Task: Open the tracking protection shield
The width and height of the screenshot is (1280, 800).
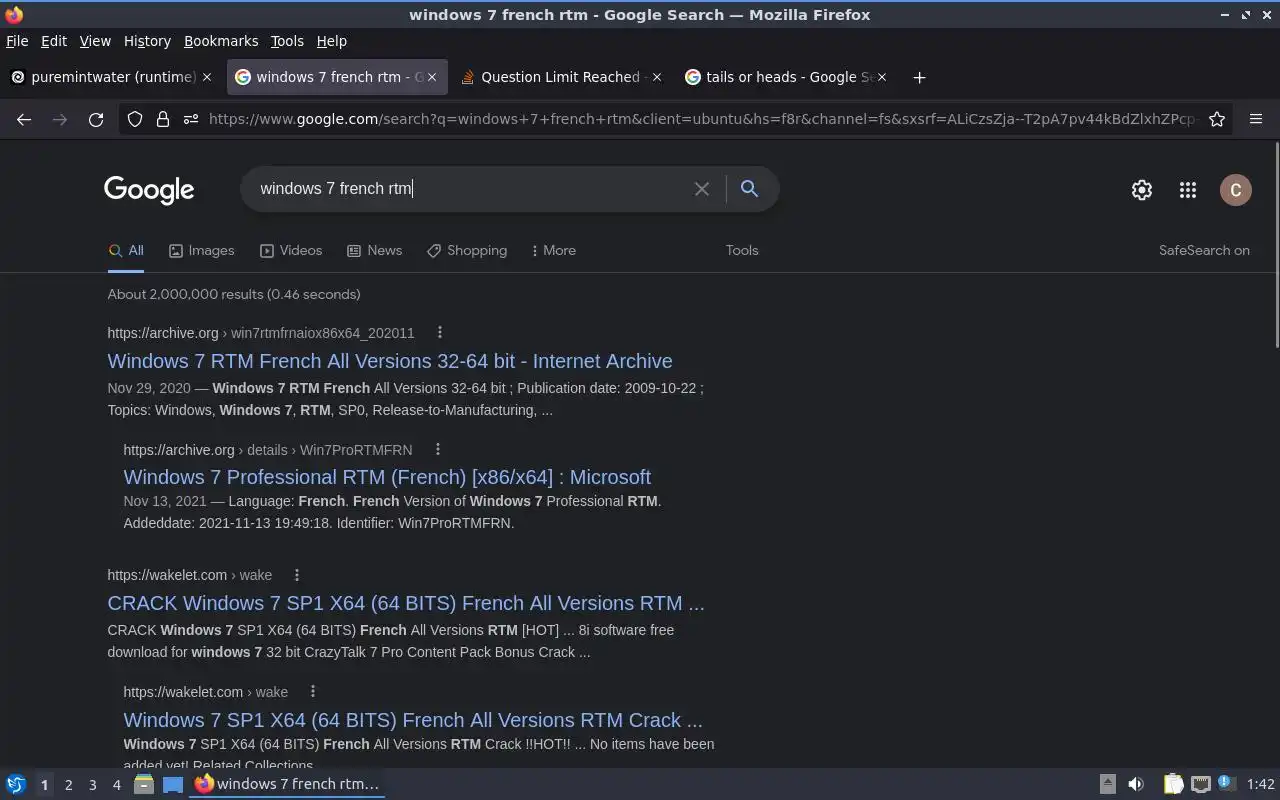Action: coord(135,119)
